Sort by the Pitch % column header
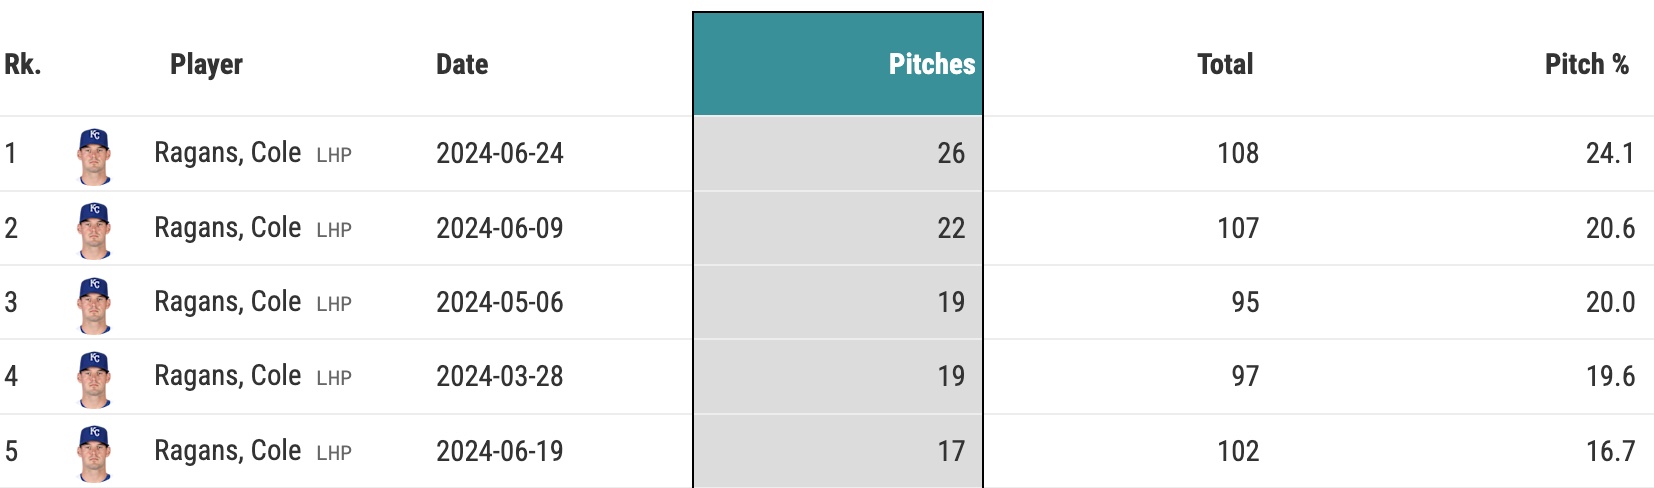The width and height of the screenshot is (1654, 488). [1586, 64]
